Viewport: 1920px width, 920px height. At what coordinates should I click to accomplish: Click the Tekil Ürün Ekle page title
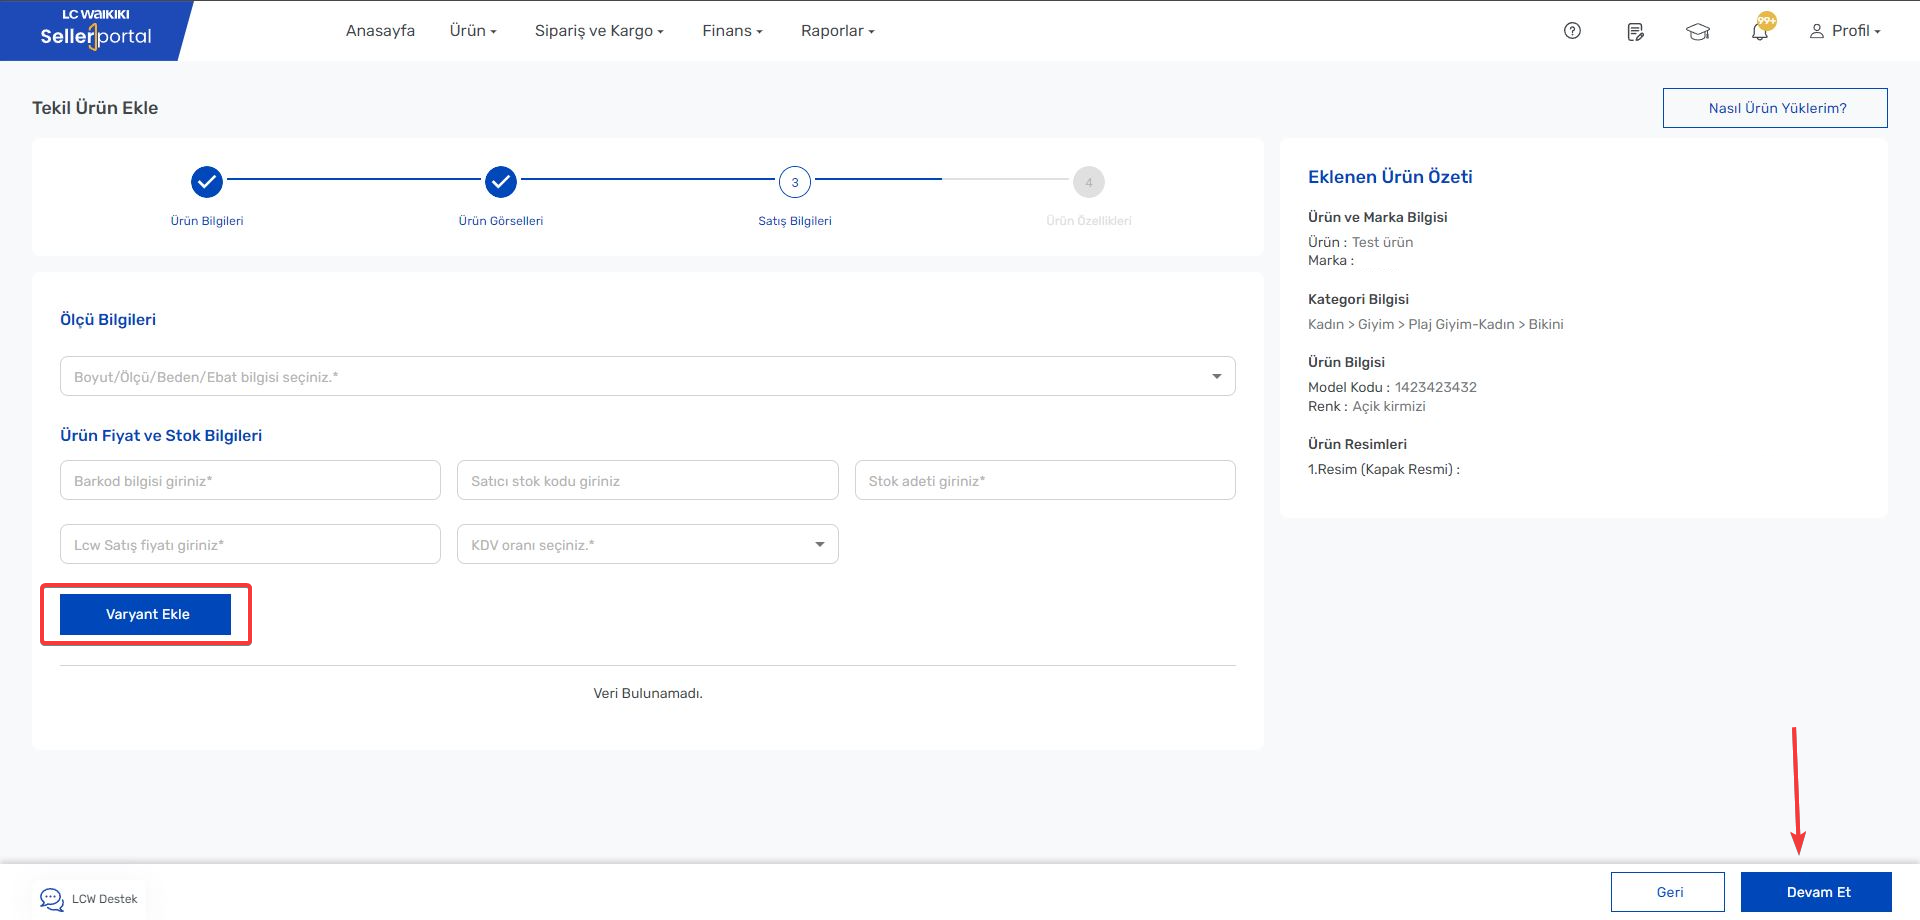(95, 108)
